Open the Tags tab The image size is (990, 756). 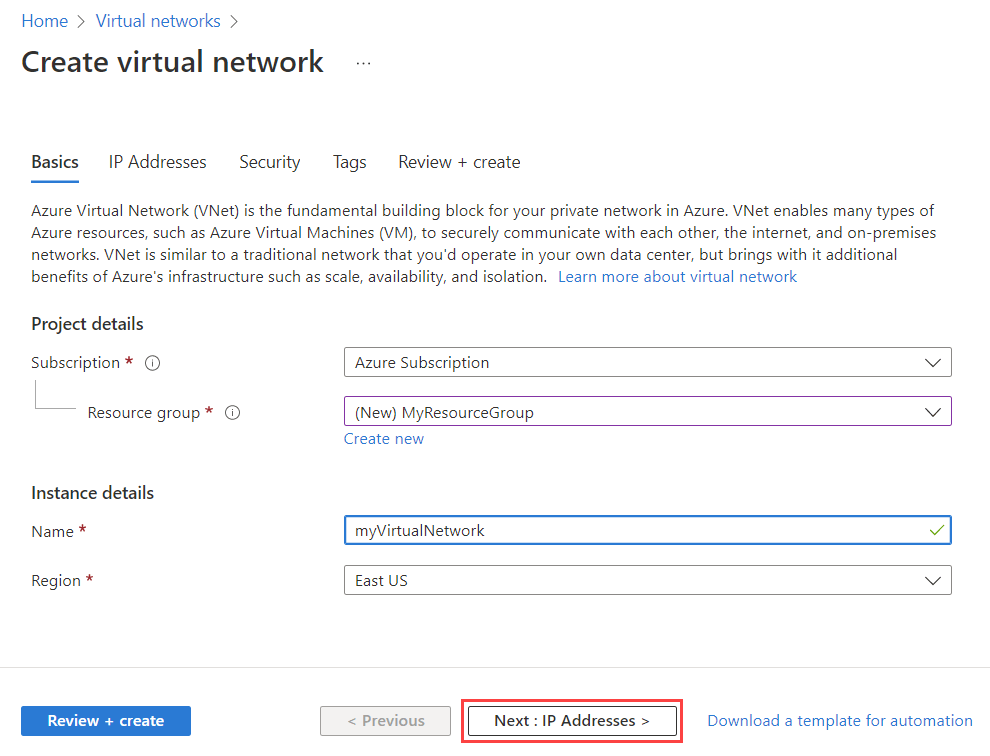click(349, 162)
